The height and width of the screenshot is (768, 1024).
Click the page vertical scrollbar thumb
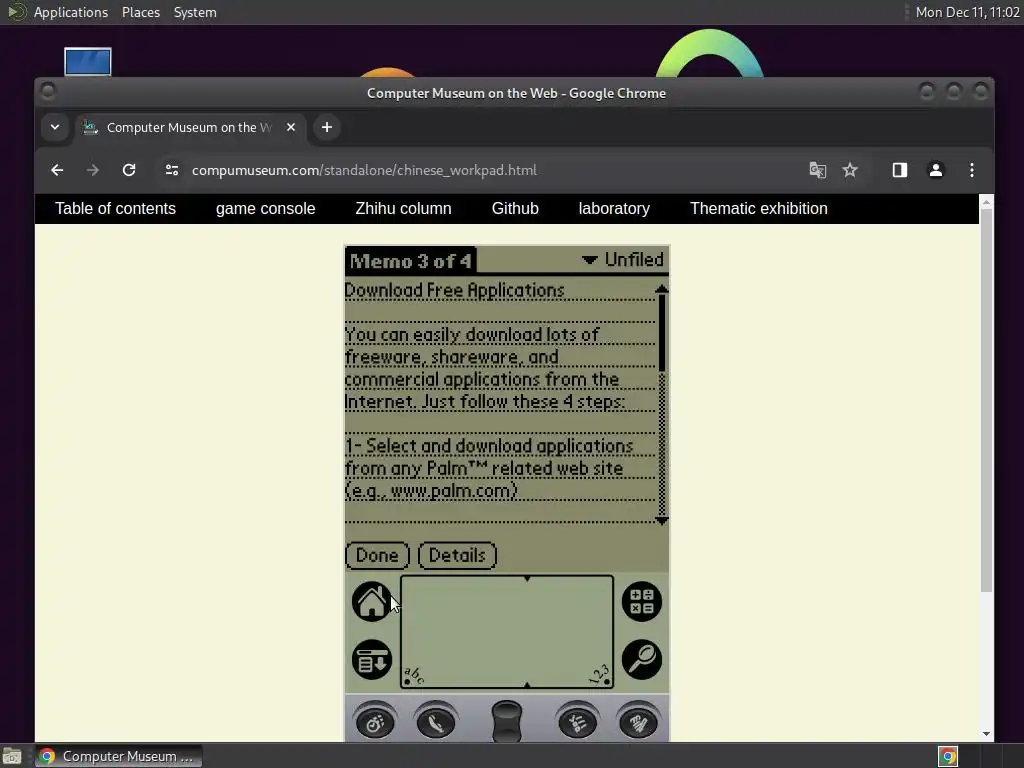(x=986, y=402)
